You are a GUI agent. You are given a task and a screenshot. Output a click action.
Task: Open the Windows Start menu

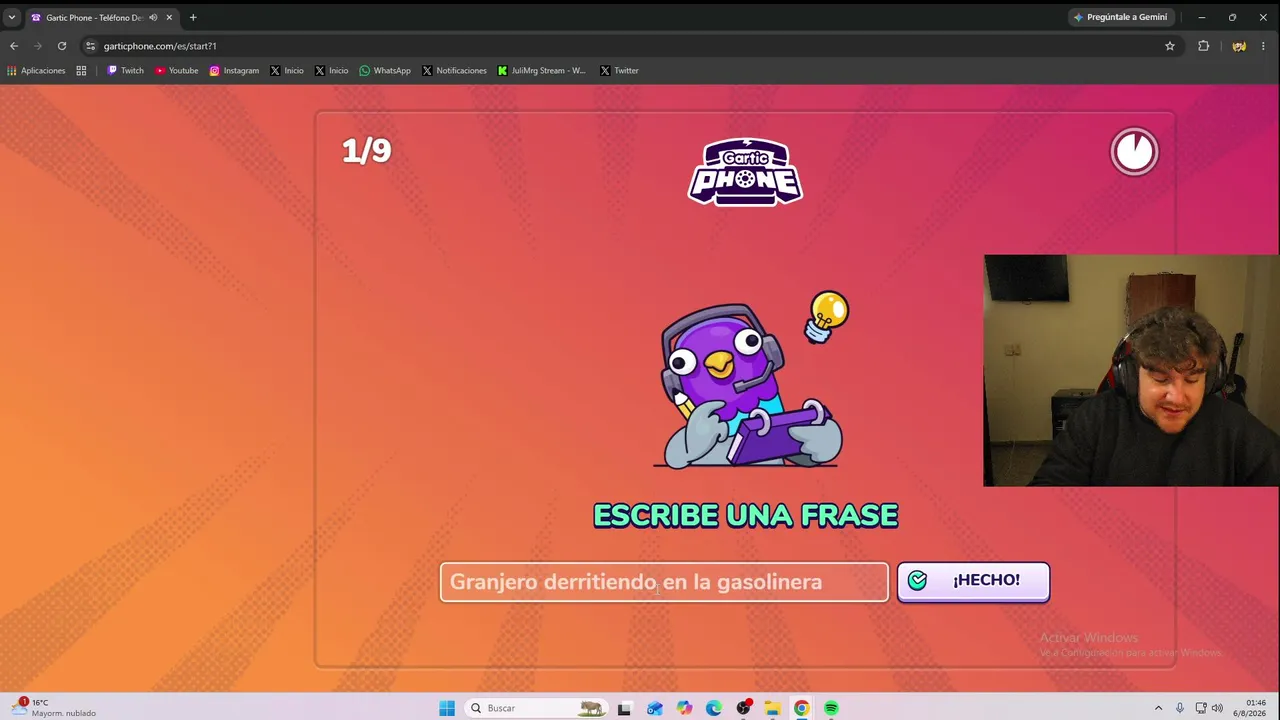click(447, 708)
